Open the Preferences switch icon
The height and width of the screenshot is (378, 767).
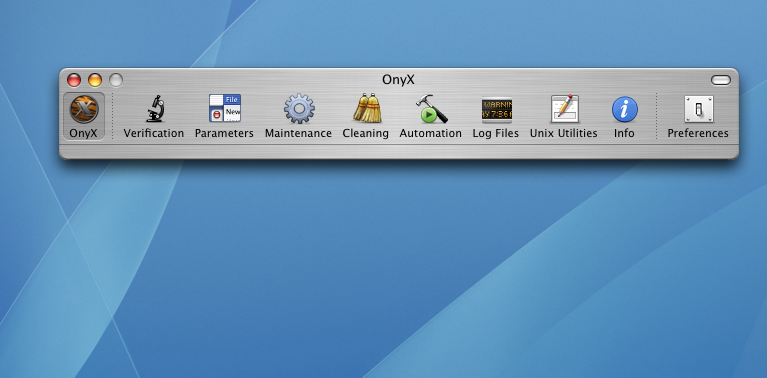[699, 109]
